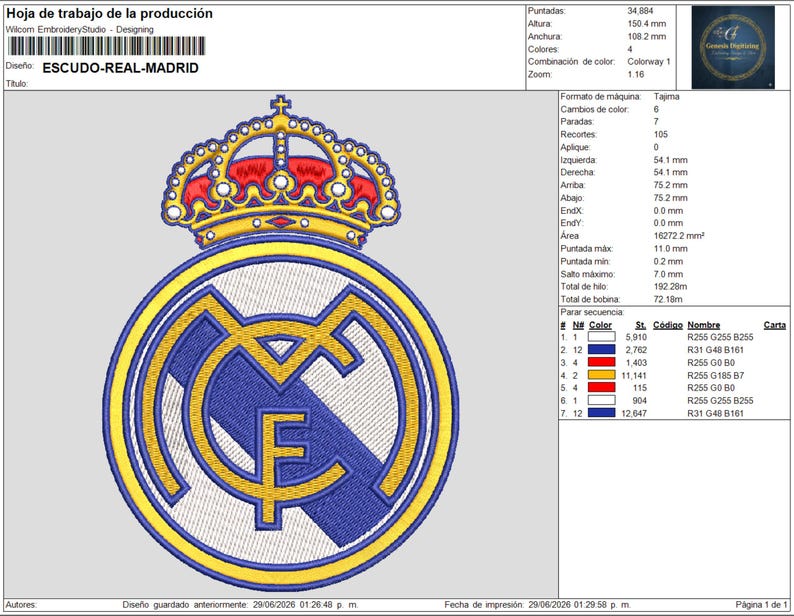Click stitch count 2,762 in row 2
Viewport: 794px width, 616px height.
[636, 350]
